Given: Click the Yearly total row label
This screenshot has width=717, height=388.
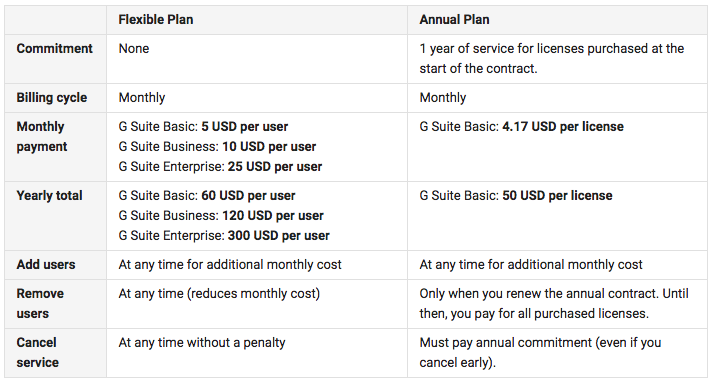Looking at the screenshot, I should [49, 196].
